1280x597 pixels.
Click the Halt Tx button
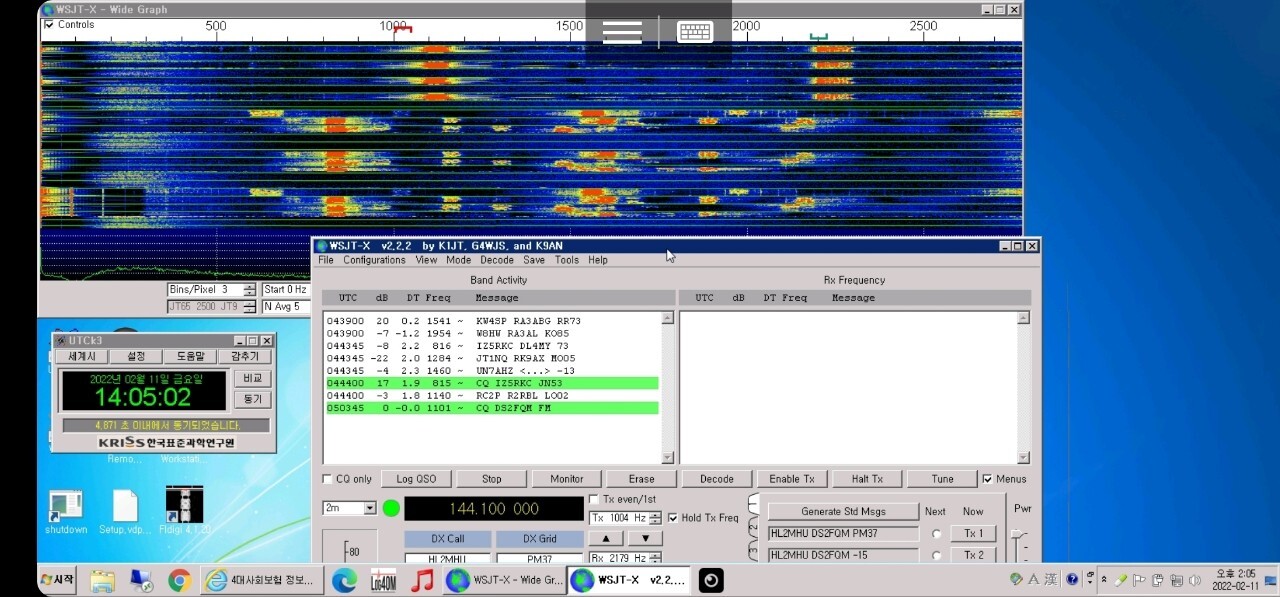868,479
